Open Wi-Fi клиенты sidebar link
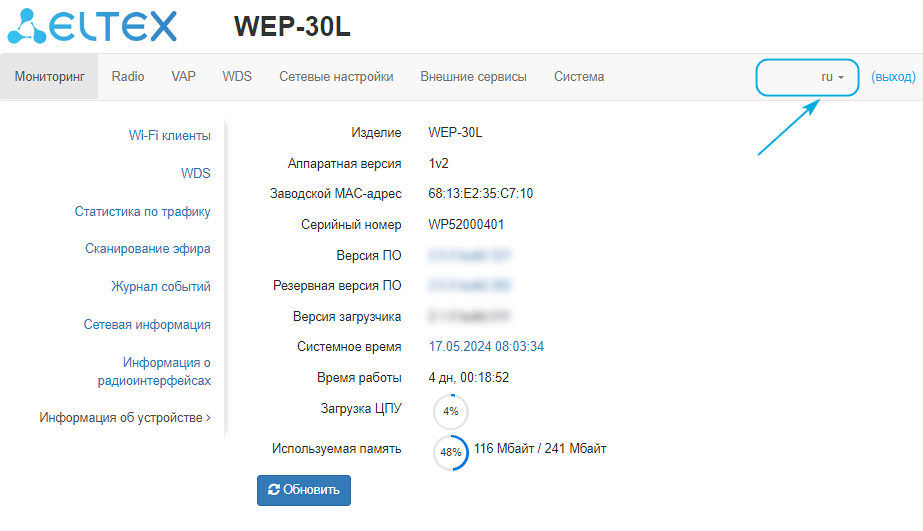The width and height of the screenshot is (923, 531). pos(170,135)
